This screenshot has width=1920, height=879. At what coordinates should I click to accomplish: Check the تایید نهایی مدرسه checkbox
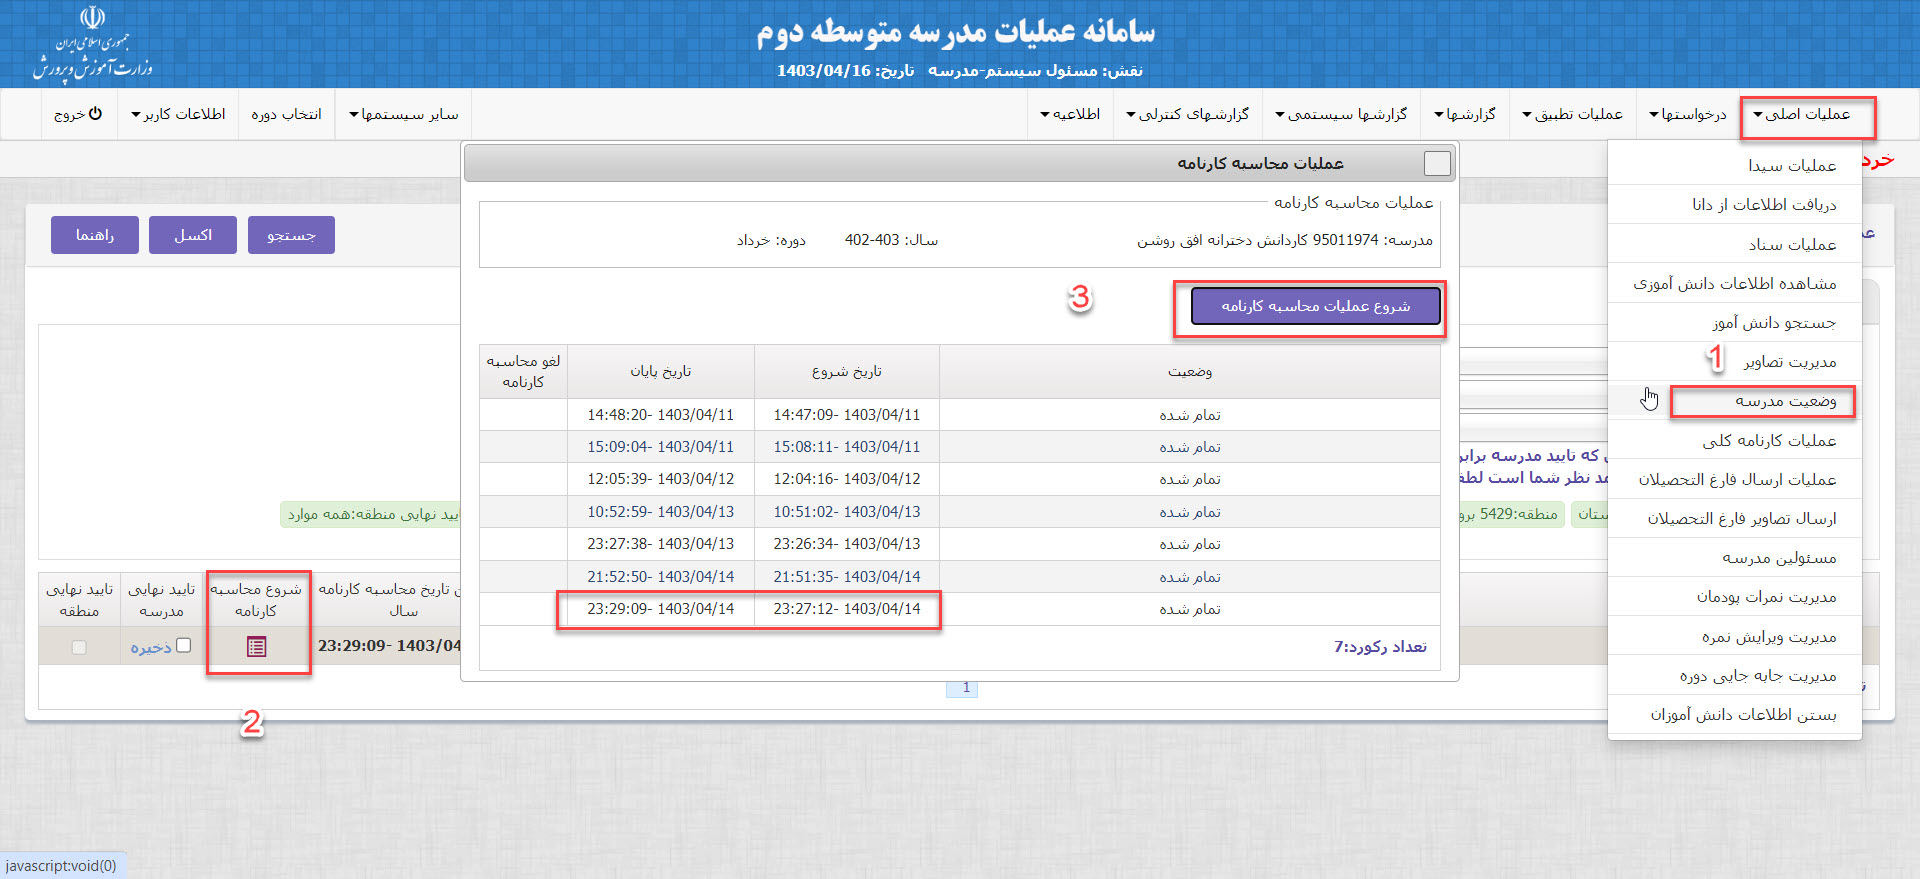tap(183, 646)
